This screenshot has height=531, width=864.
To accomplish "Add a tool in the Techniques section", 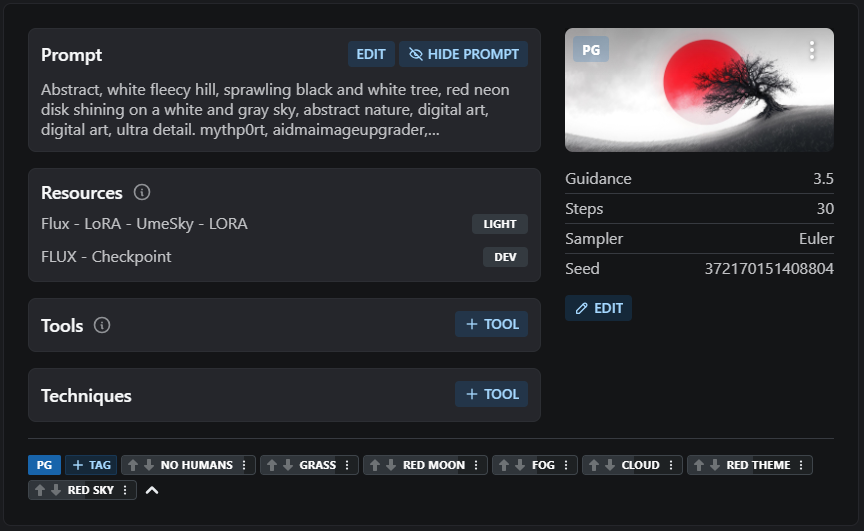I will click(x=491, y=394).
